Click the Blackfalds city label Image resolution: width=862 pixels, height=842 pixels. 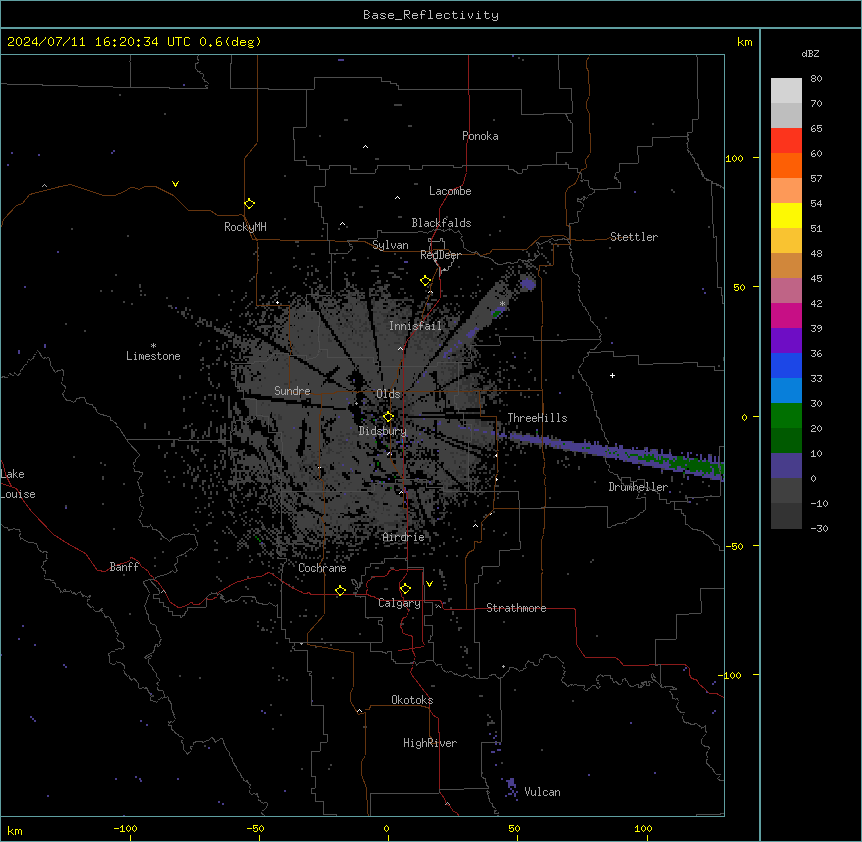pyautogui.click(x=441, y=223)
